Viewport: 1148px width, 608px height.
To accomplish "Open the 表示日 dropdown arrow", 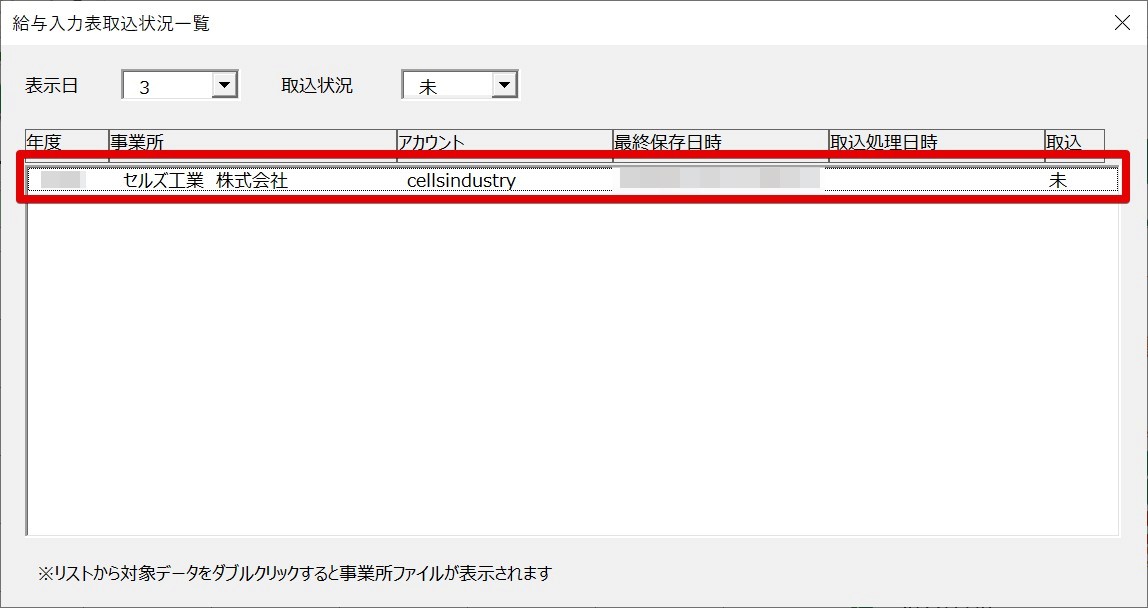I will click(224, 85).
